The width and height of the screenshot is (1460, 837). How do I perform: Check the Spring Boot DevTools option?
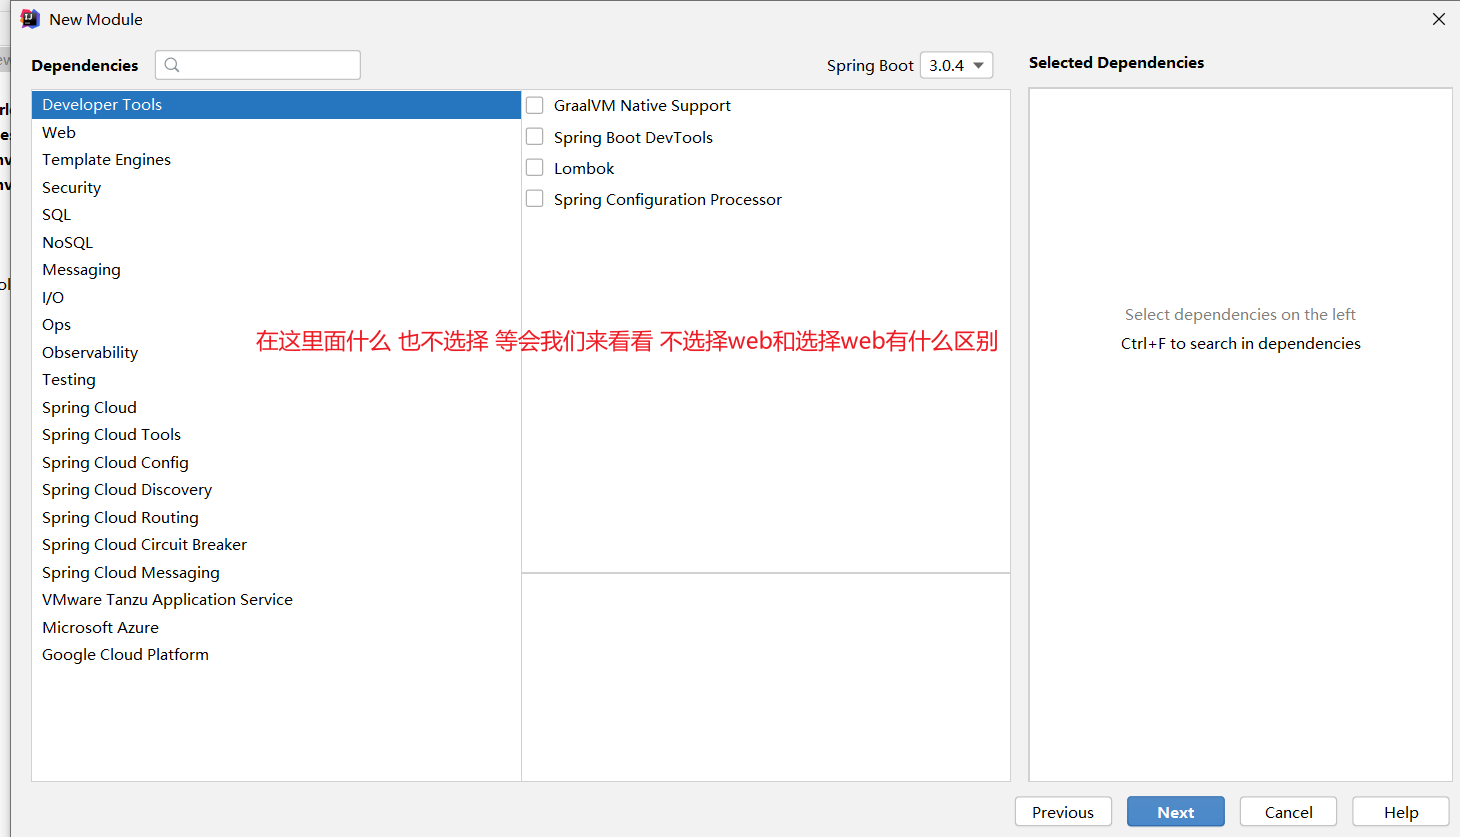[535, 137]
